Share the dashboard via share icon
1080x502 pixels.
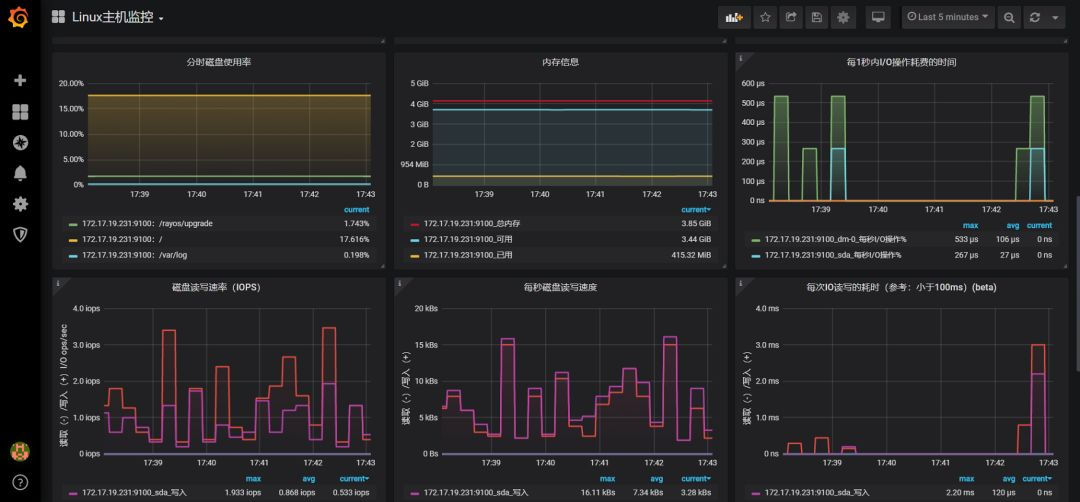[x=791, y=17]
